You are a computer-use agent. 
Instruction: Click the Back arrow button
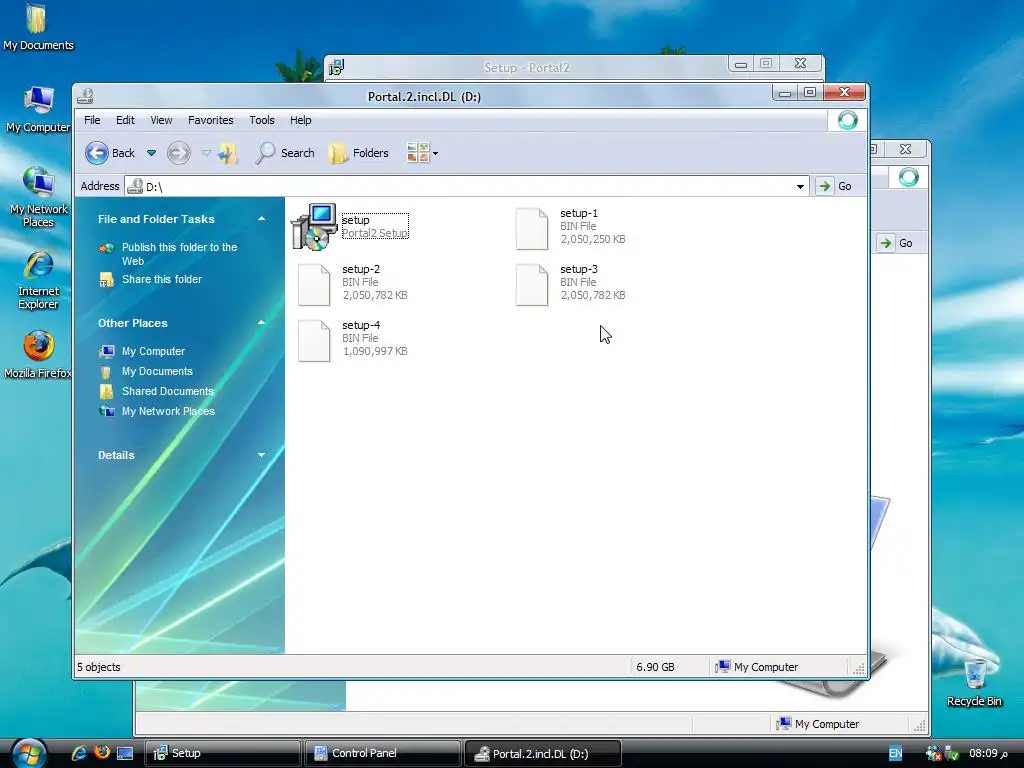[97, 153]
